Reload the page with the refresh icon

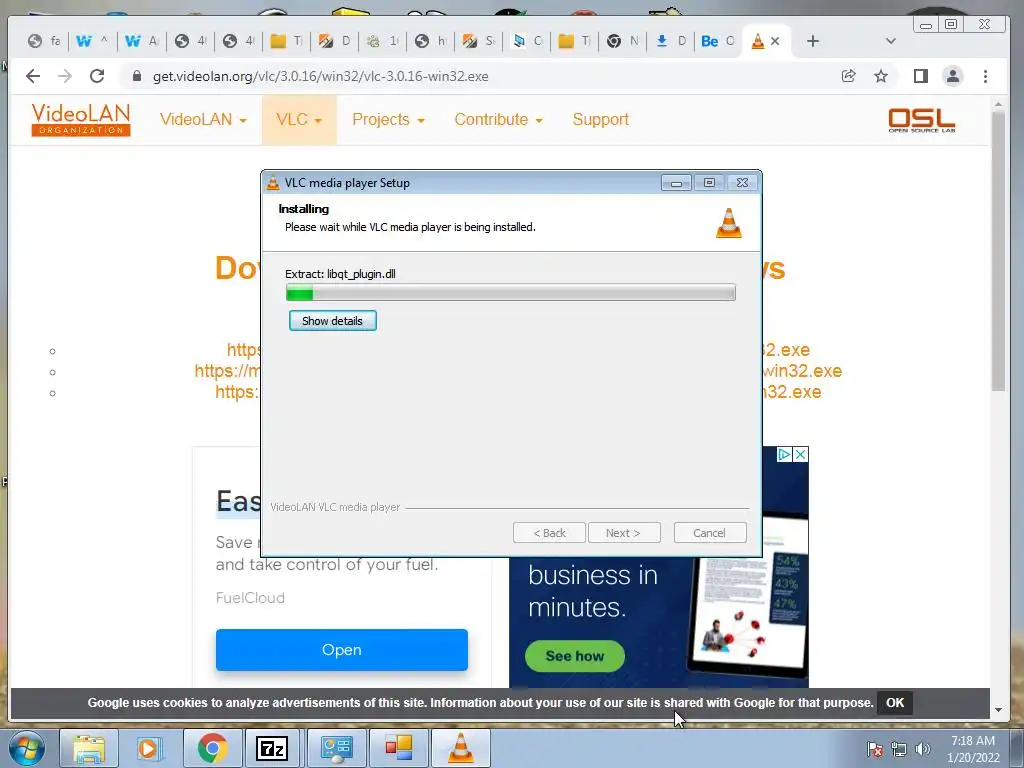pos(97,76)
